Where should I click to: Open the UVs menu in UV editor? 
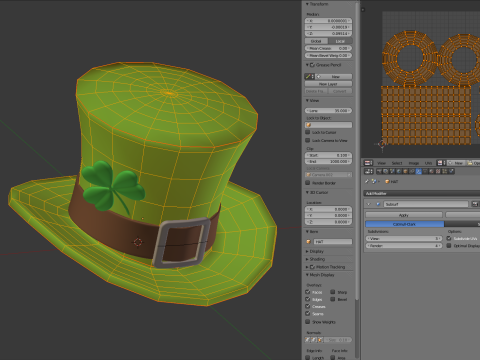click(x=428, y=163)
